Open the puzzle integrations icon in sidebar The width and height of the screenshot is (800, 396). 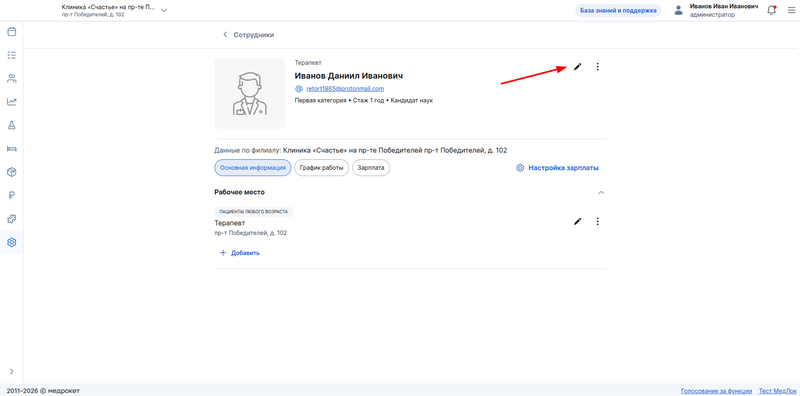click(x=11, y=218)
